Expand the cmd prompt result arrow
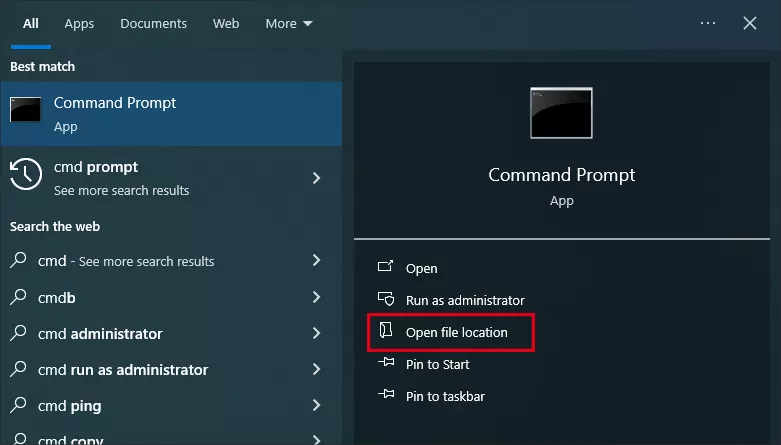Screen dimensions: 781x445 pos(316,178)
